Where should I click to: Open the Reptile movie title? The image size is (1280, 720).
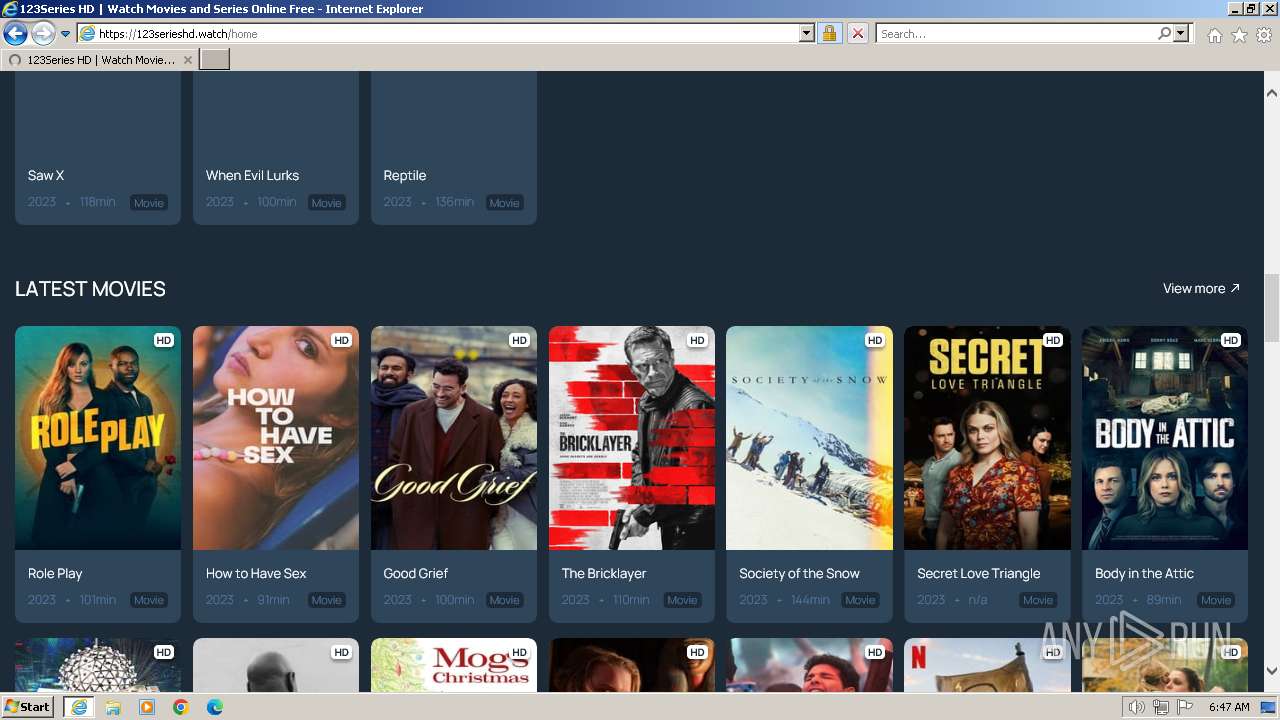coord(405,175)
